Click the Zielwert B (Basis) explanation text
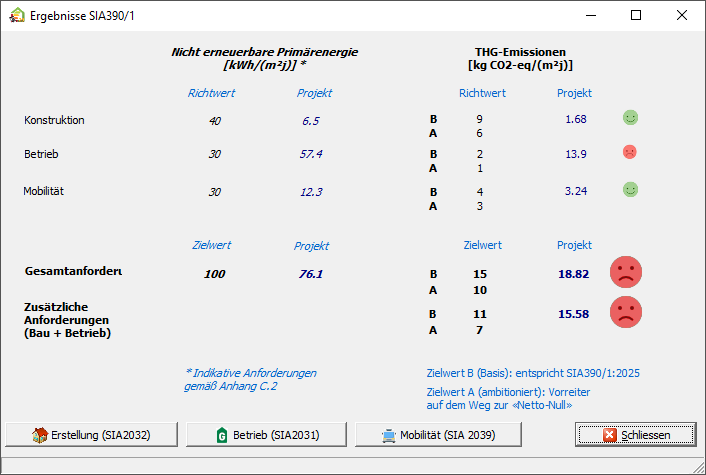The width and height of the screenshot is (706, 475). click(532, 373)
